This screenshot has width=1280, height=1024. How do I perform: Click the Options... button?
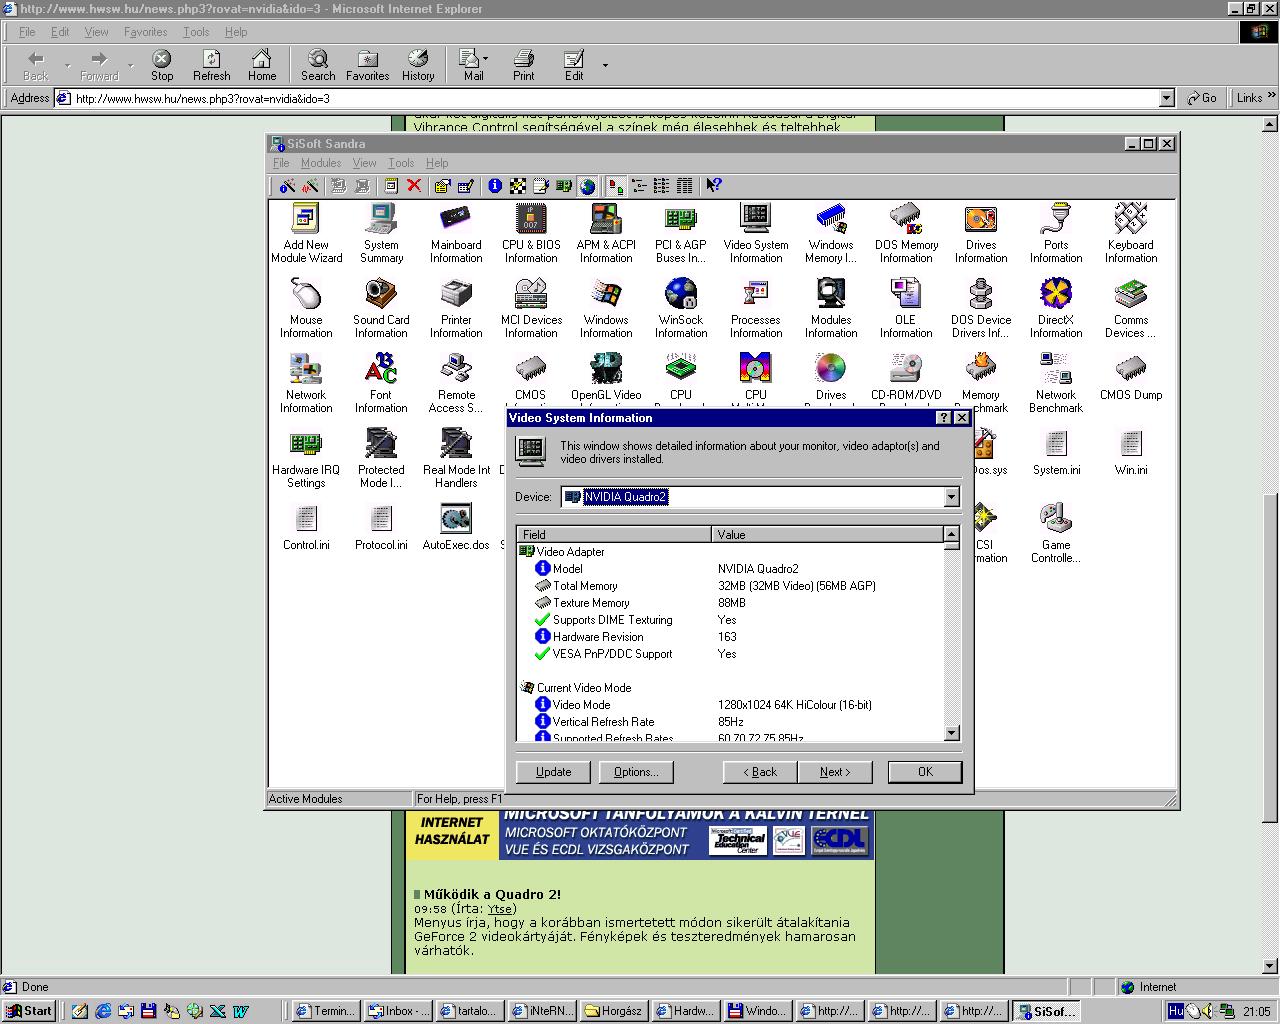click(x=636, y=772)
